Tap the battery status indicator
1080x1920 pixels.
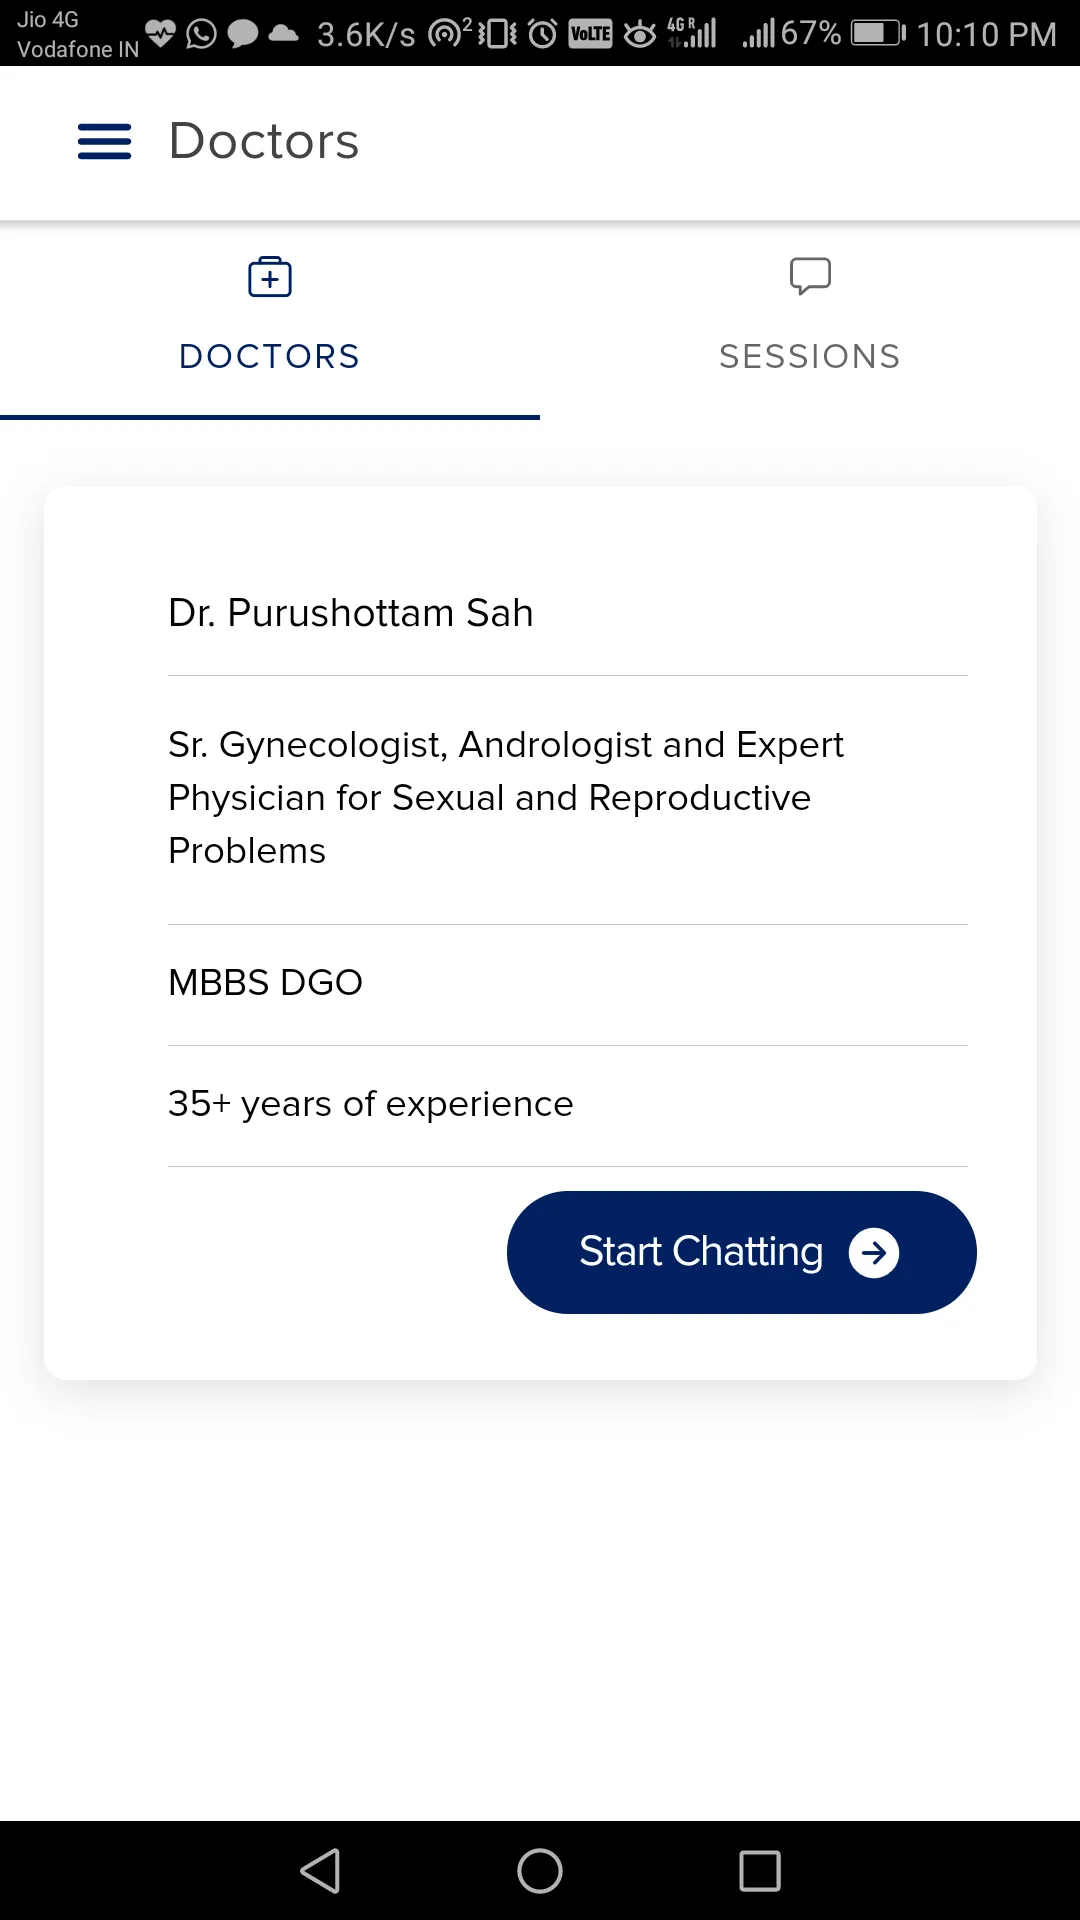tap(878, 34)
